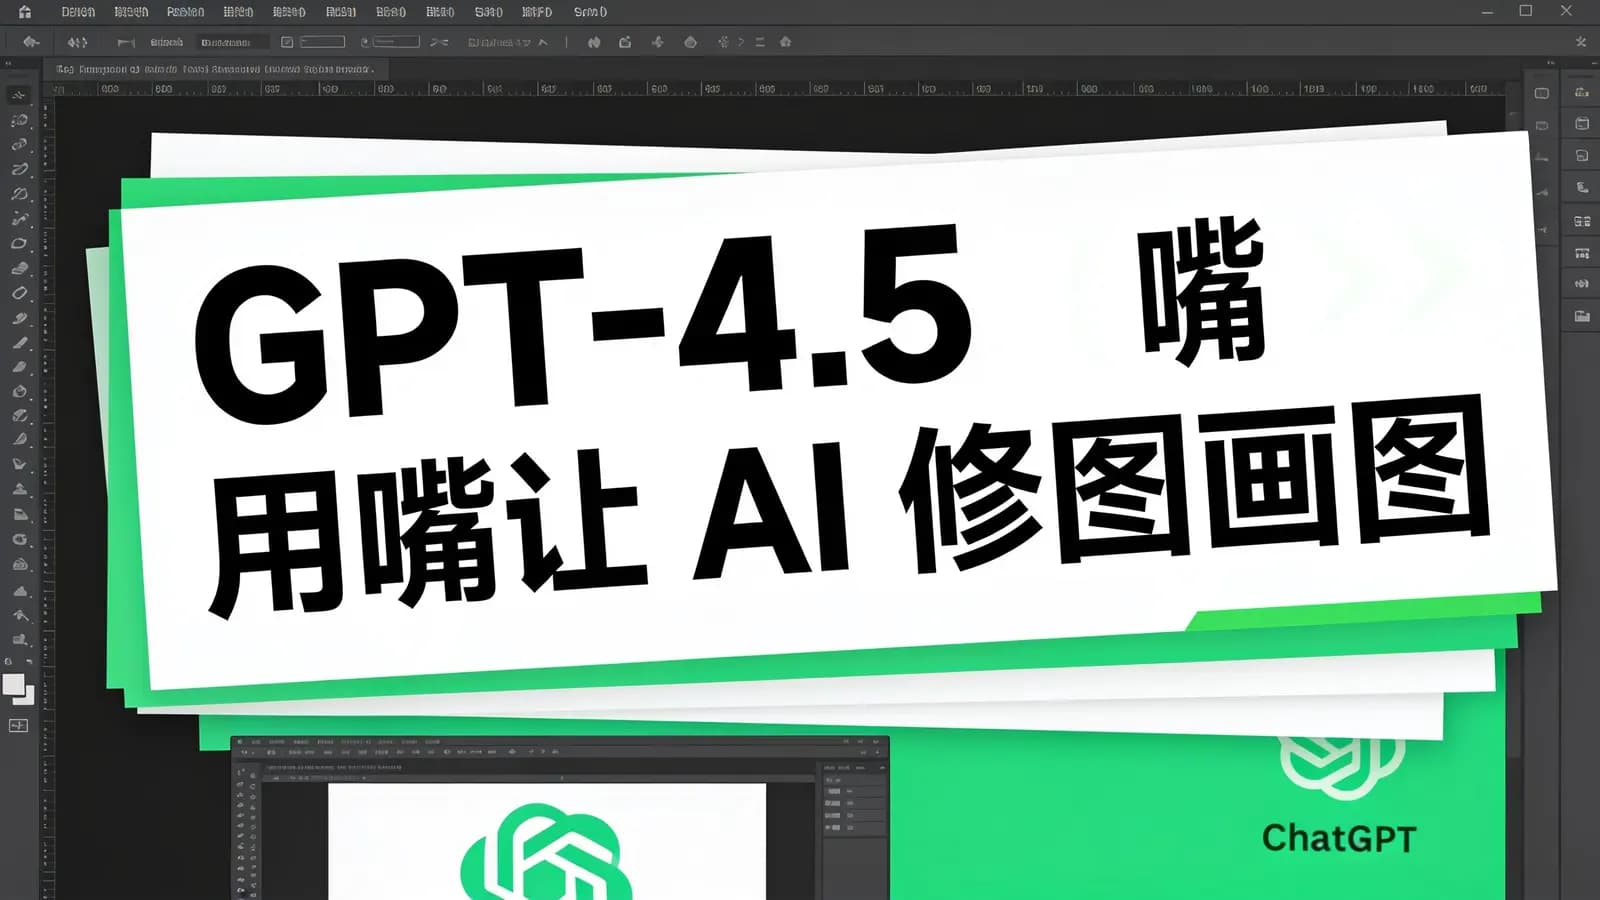Screen dimensions: 1600x900
Task: Click the second input box in the options bar
Action: pos(396,42)
